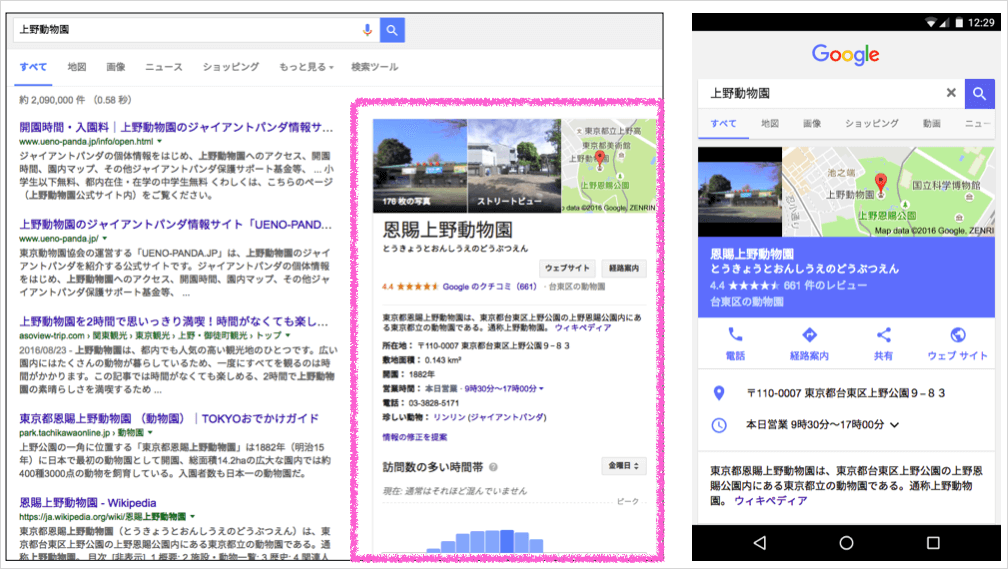Tap the mobile 地図 tab
The width and height of the screenshot is (1008, 569).
point(770,123)
